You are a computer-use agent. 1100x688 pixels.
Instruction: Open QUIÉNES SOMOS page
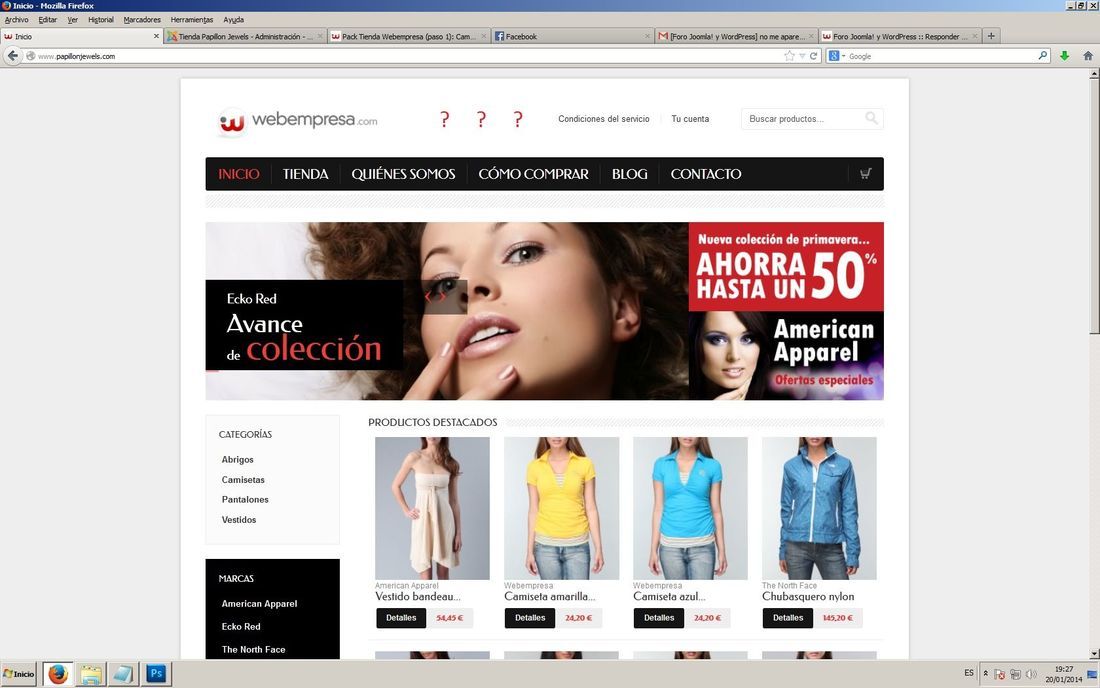coord(403,174)
